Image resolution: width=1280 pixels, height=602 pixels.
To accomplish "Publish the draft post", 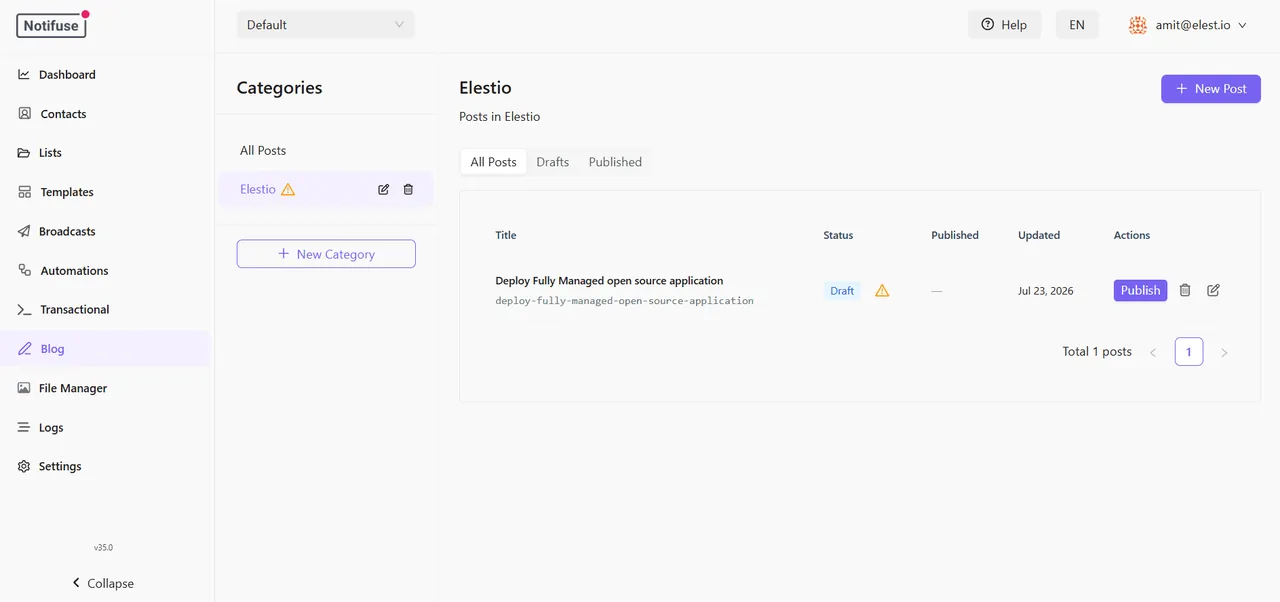I will pyautogui.click(x=1140, y=290).
